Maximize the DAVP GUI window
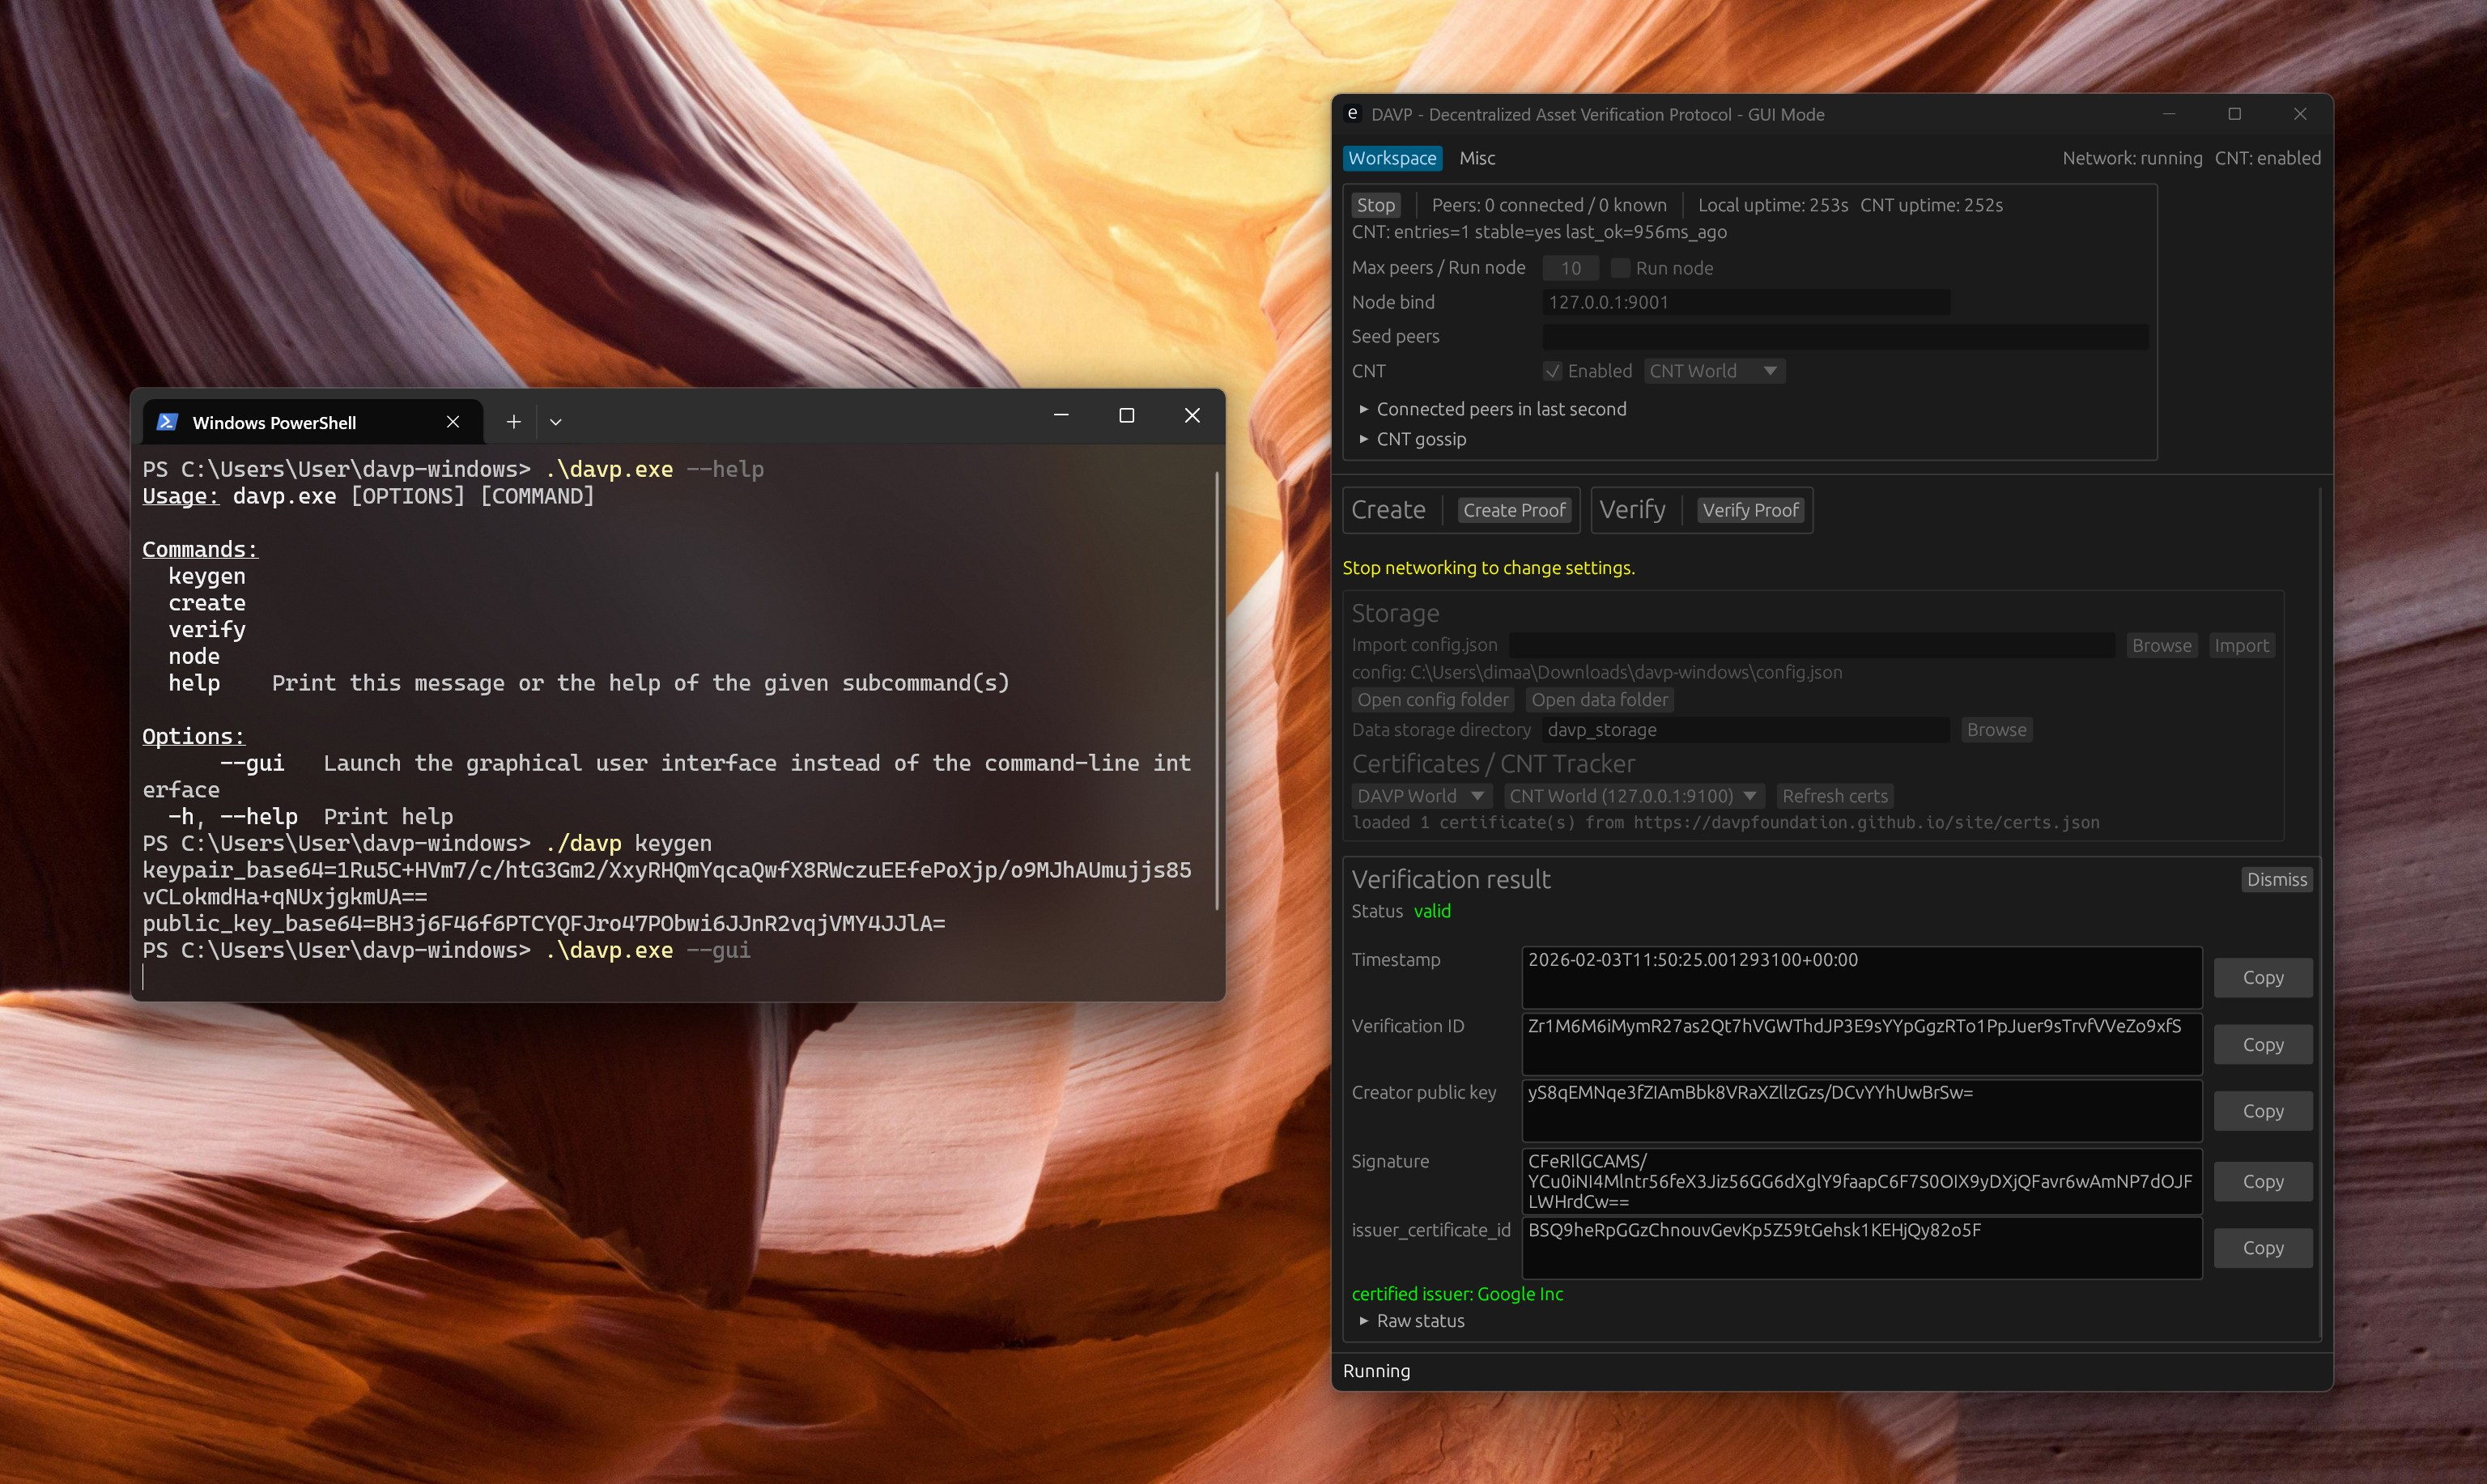Screen dimensions: 2487x1484 tap(2234, 114)
